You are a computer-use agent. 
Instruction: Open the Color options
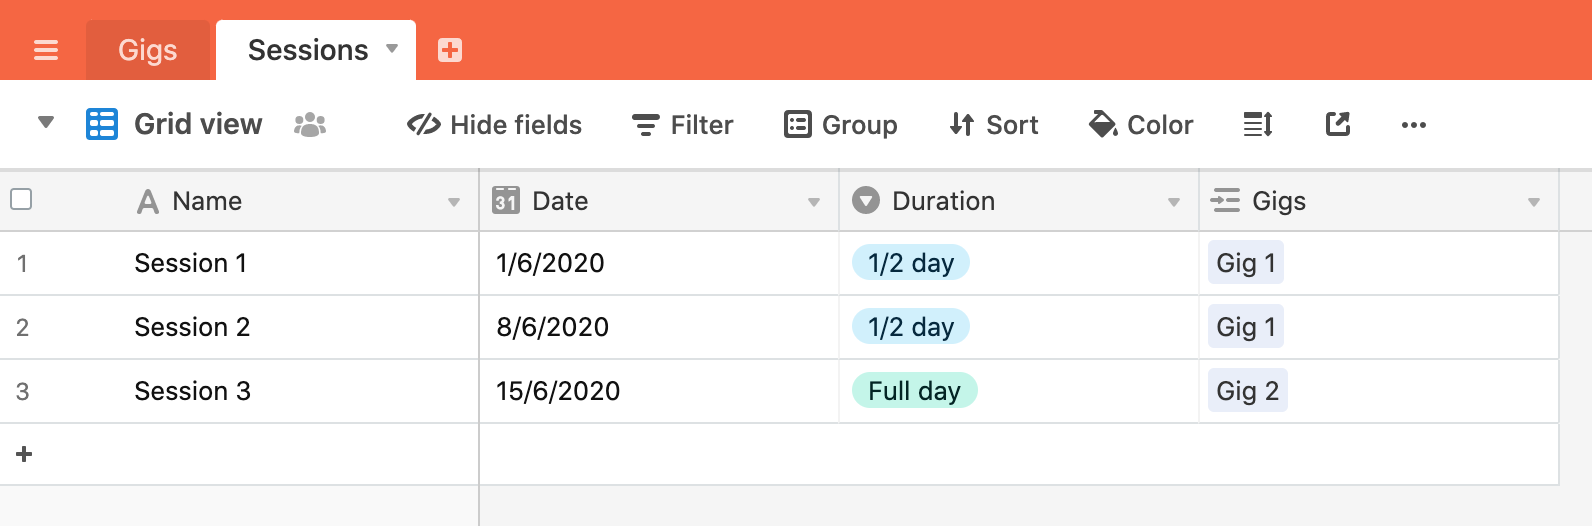(x=1141, y=125)
